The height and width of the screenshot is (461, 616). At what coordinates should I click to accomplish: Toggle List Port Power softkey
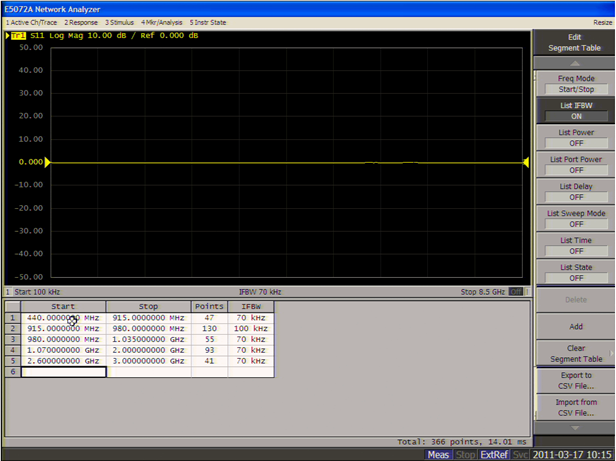[x=576, y=165]
